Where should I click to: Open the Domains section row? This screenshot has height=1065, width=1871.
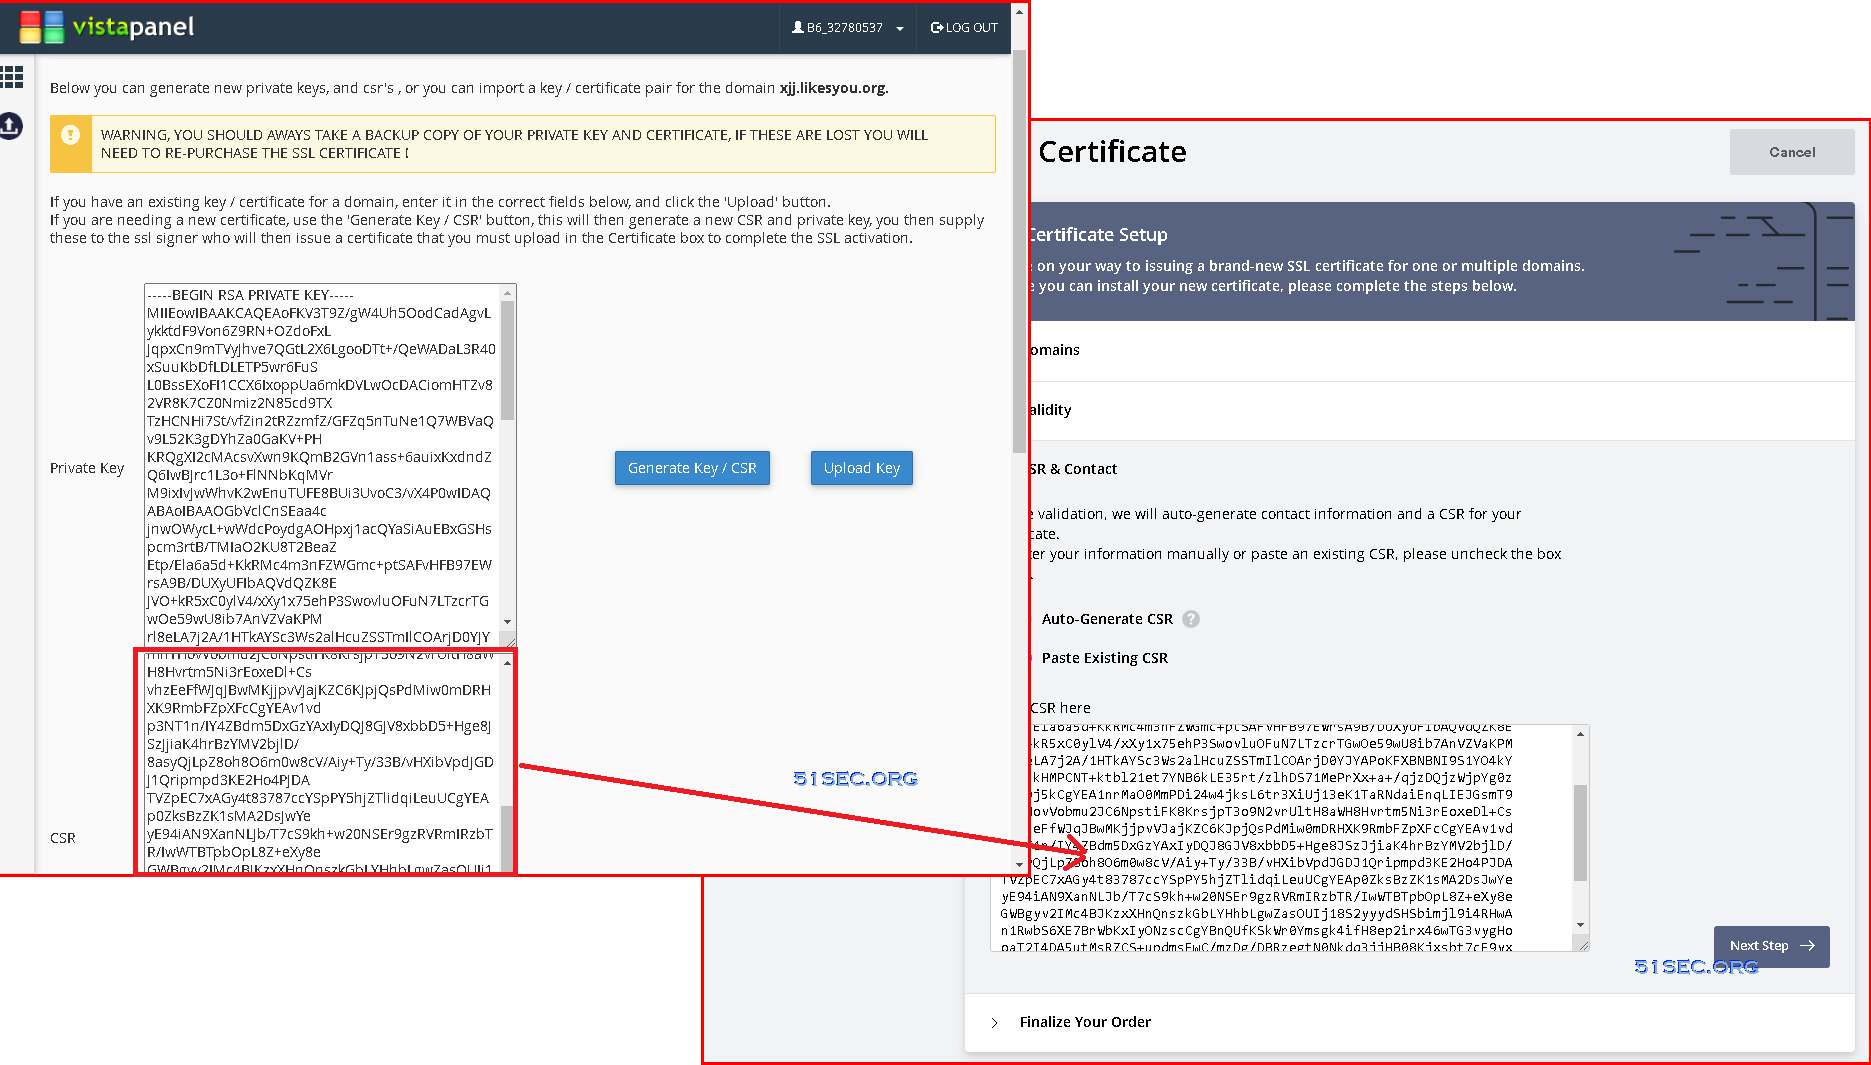(x=1442, y=350)
